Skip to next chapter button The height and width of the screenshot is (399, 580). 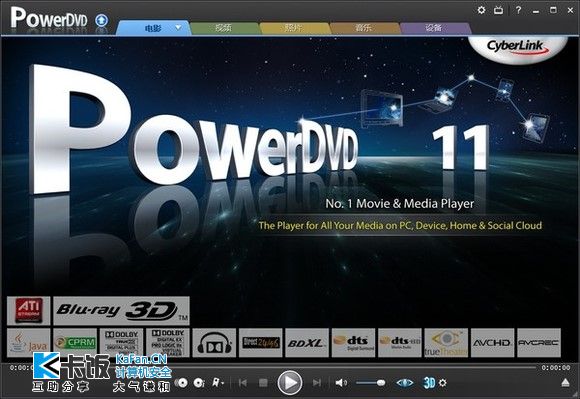point(317,383)
